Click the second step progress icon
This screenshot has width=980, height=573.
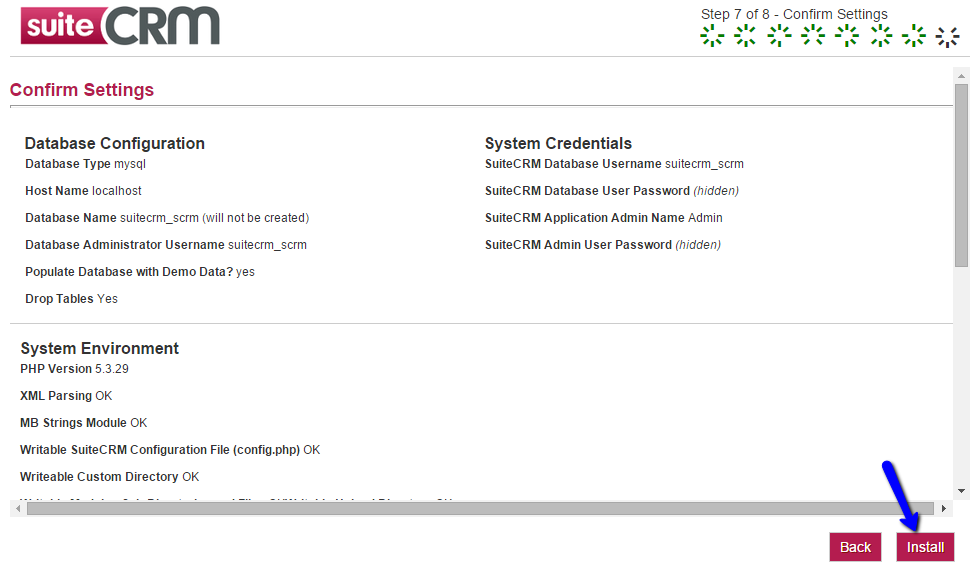745,36
